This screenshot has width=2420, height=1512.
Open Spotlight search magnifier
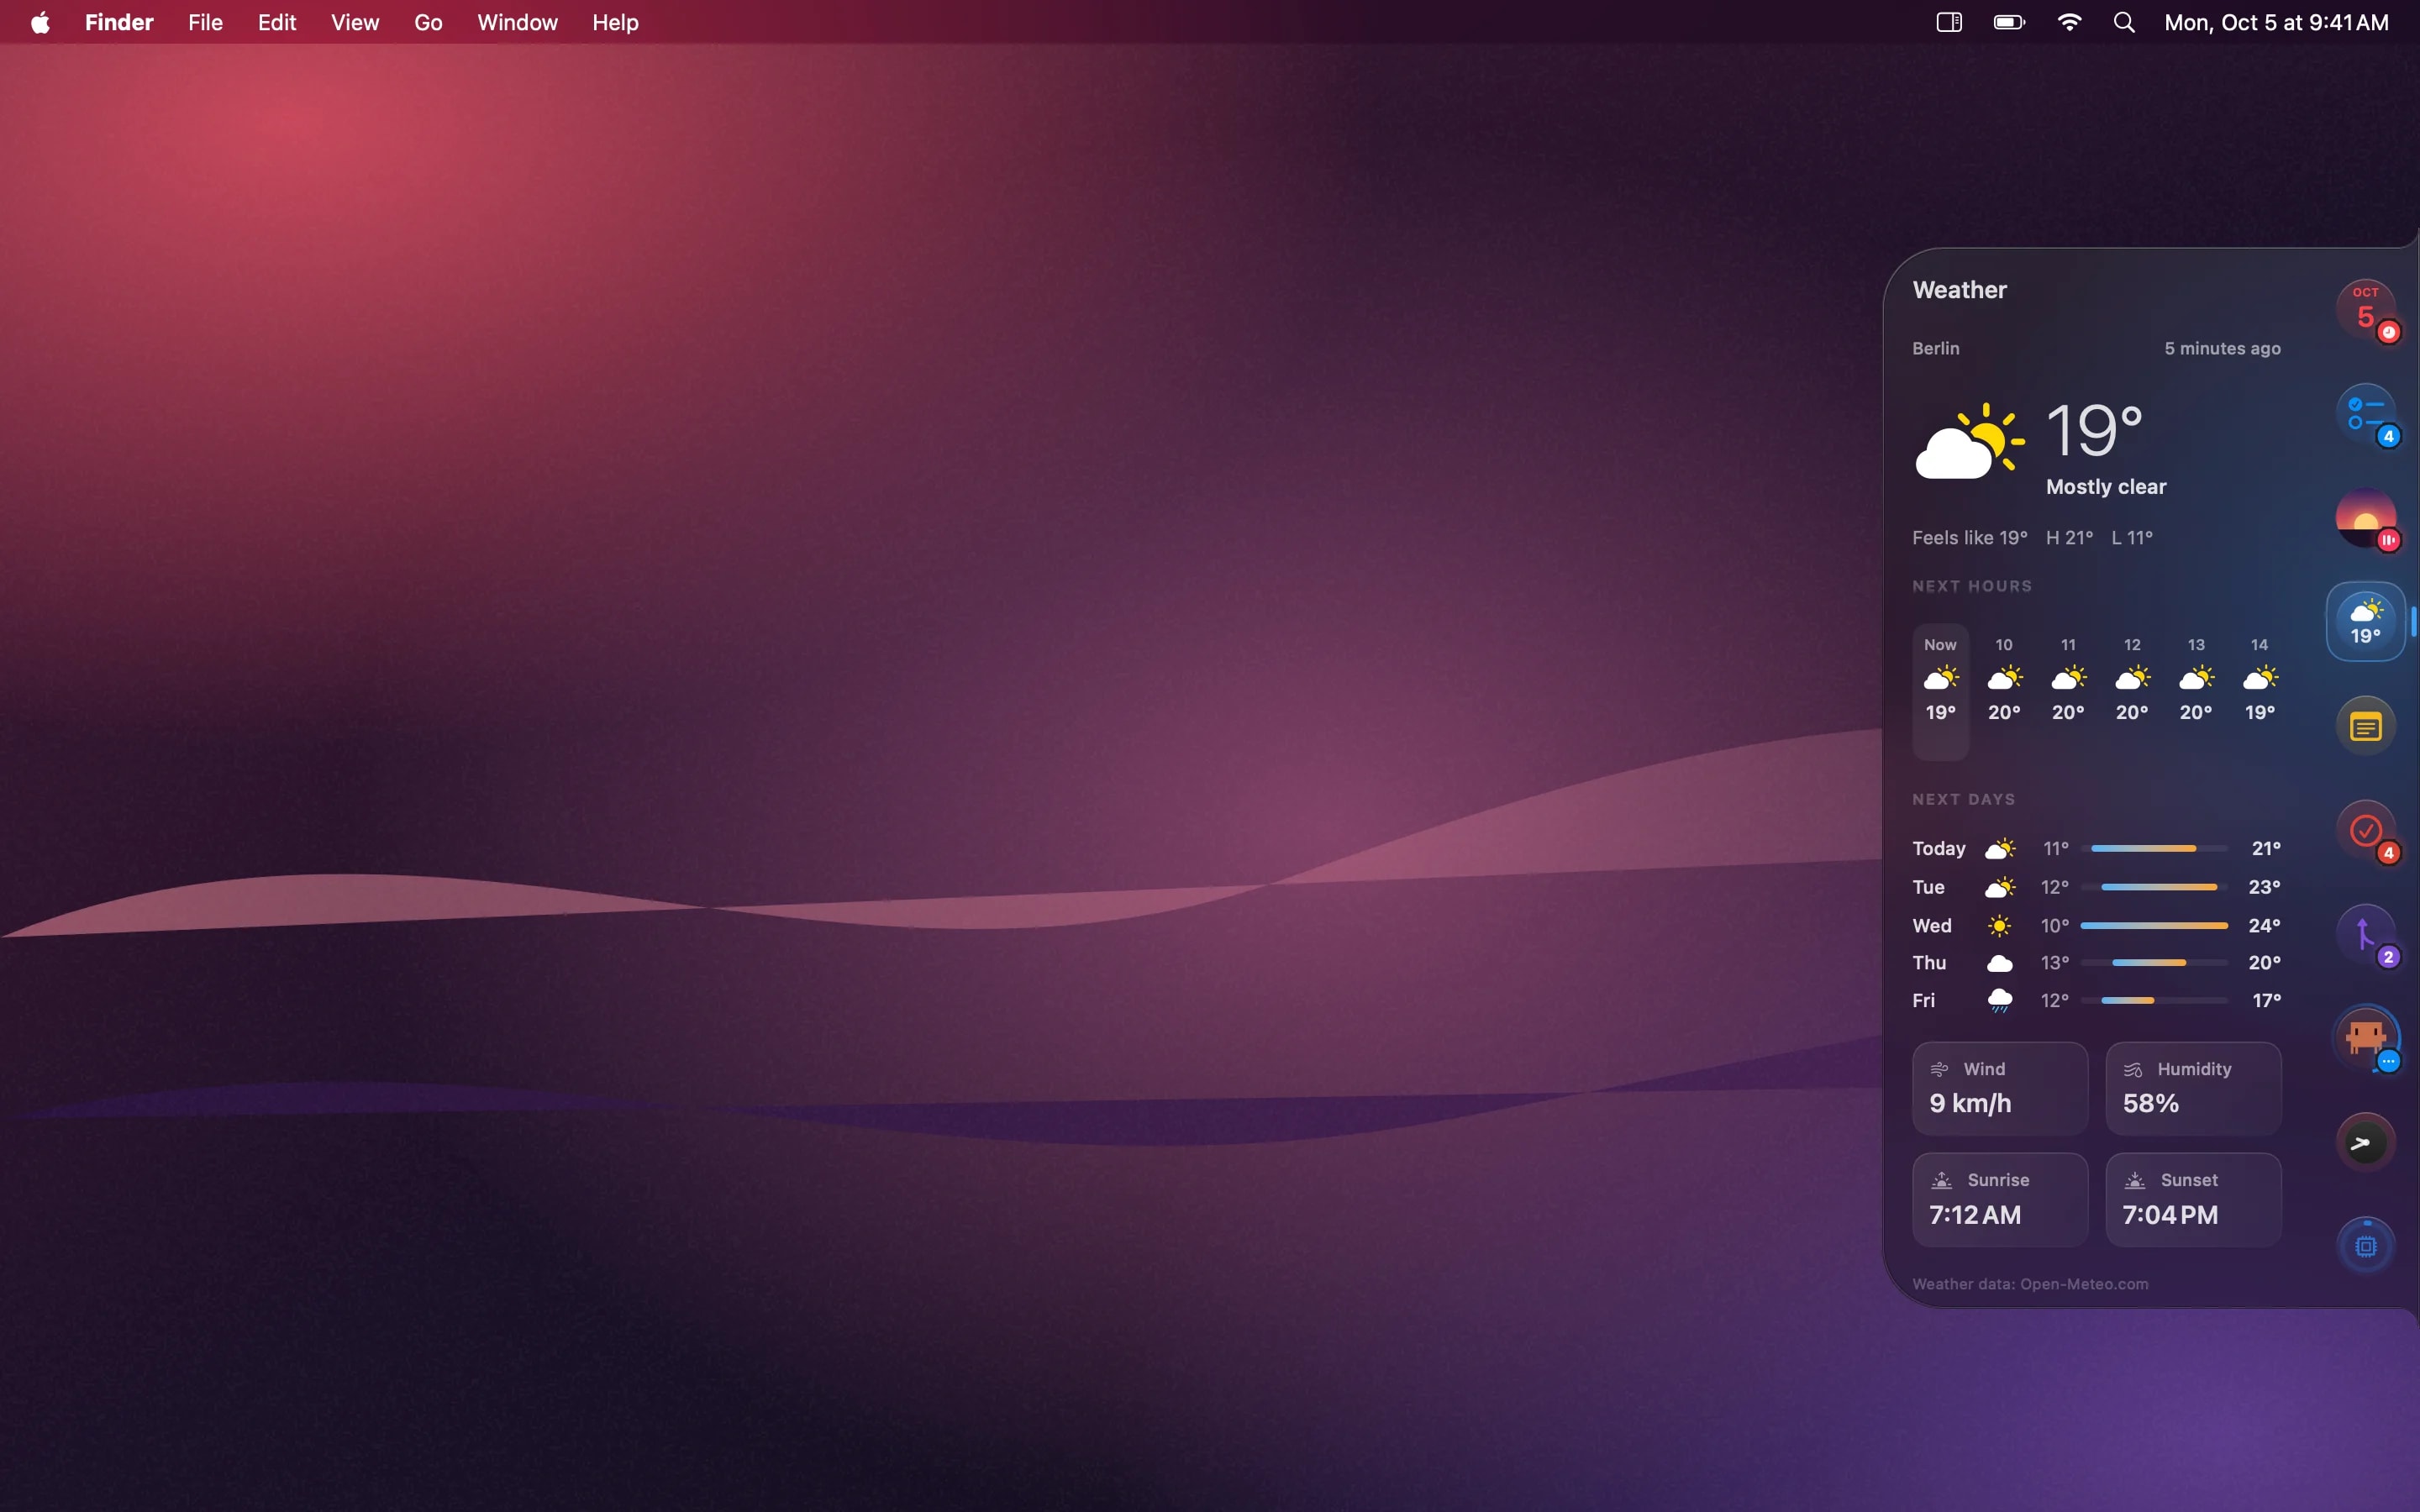(x=2125, y=22)
